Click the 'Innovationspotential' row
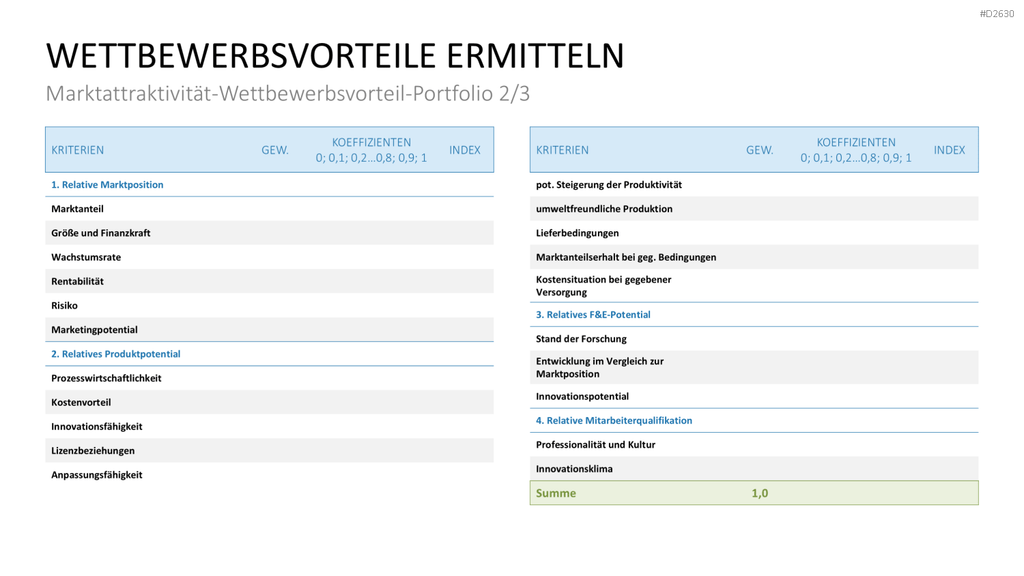Screen dimensions: 1024x576 (754, 396)
